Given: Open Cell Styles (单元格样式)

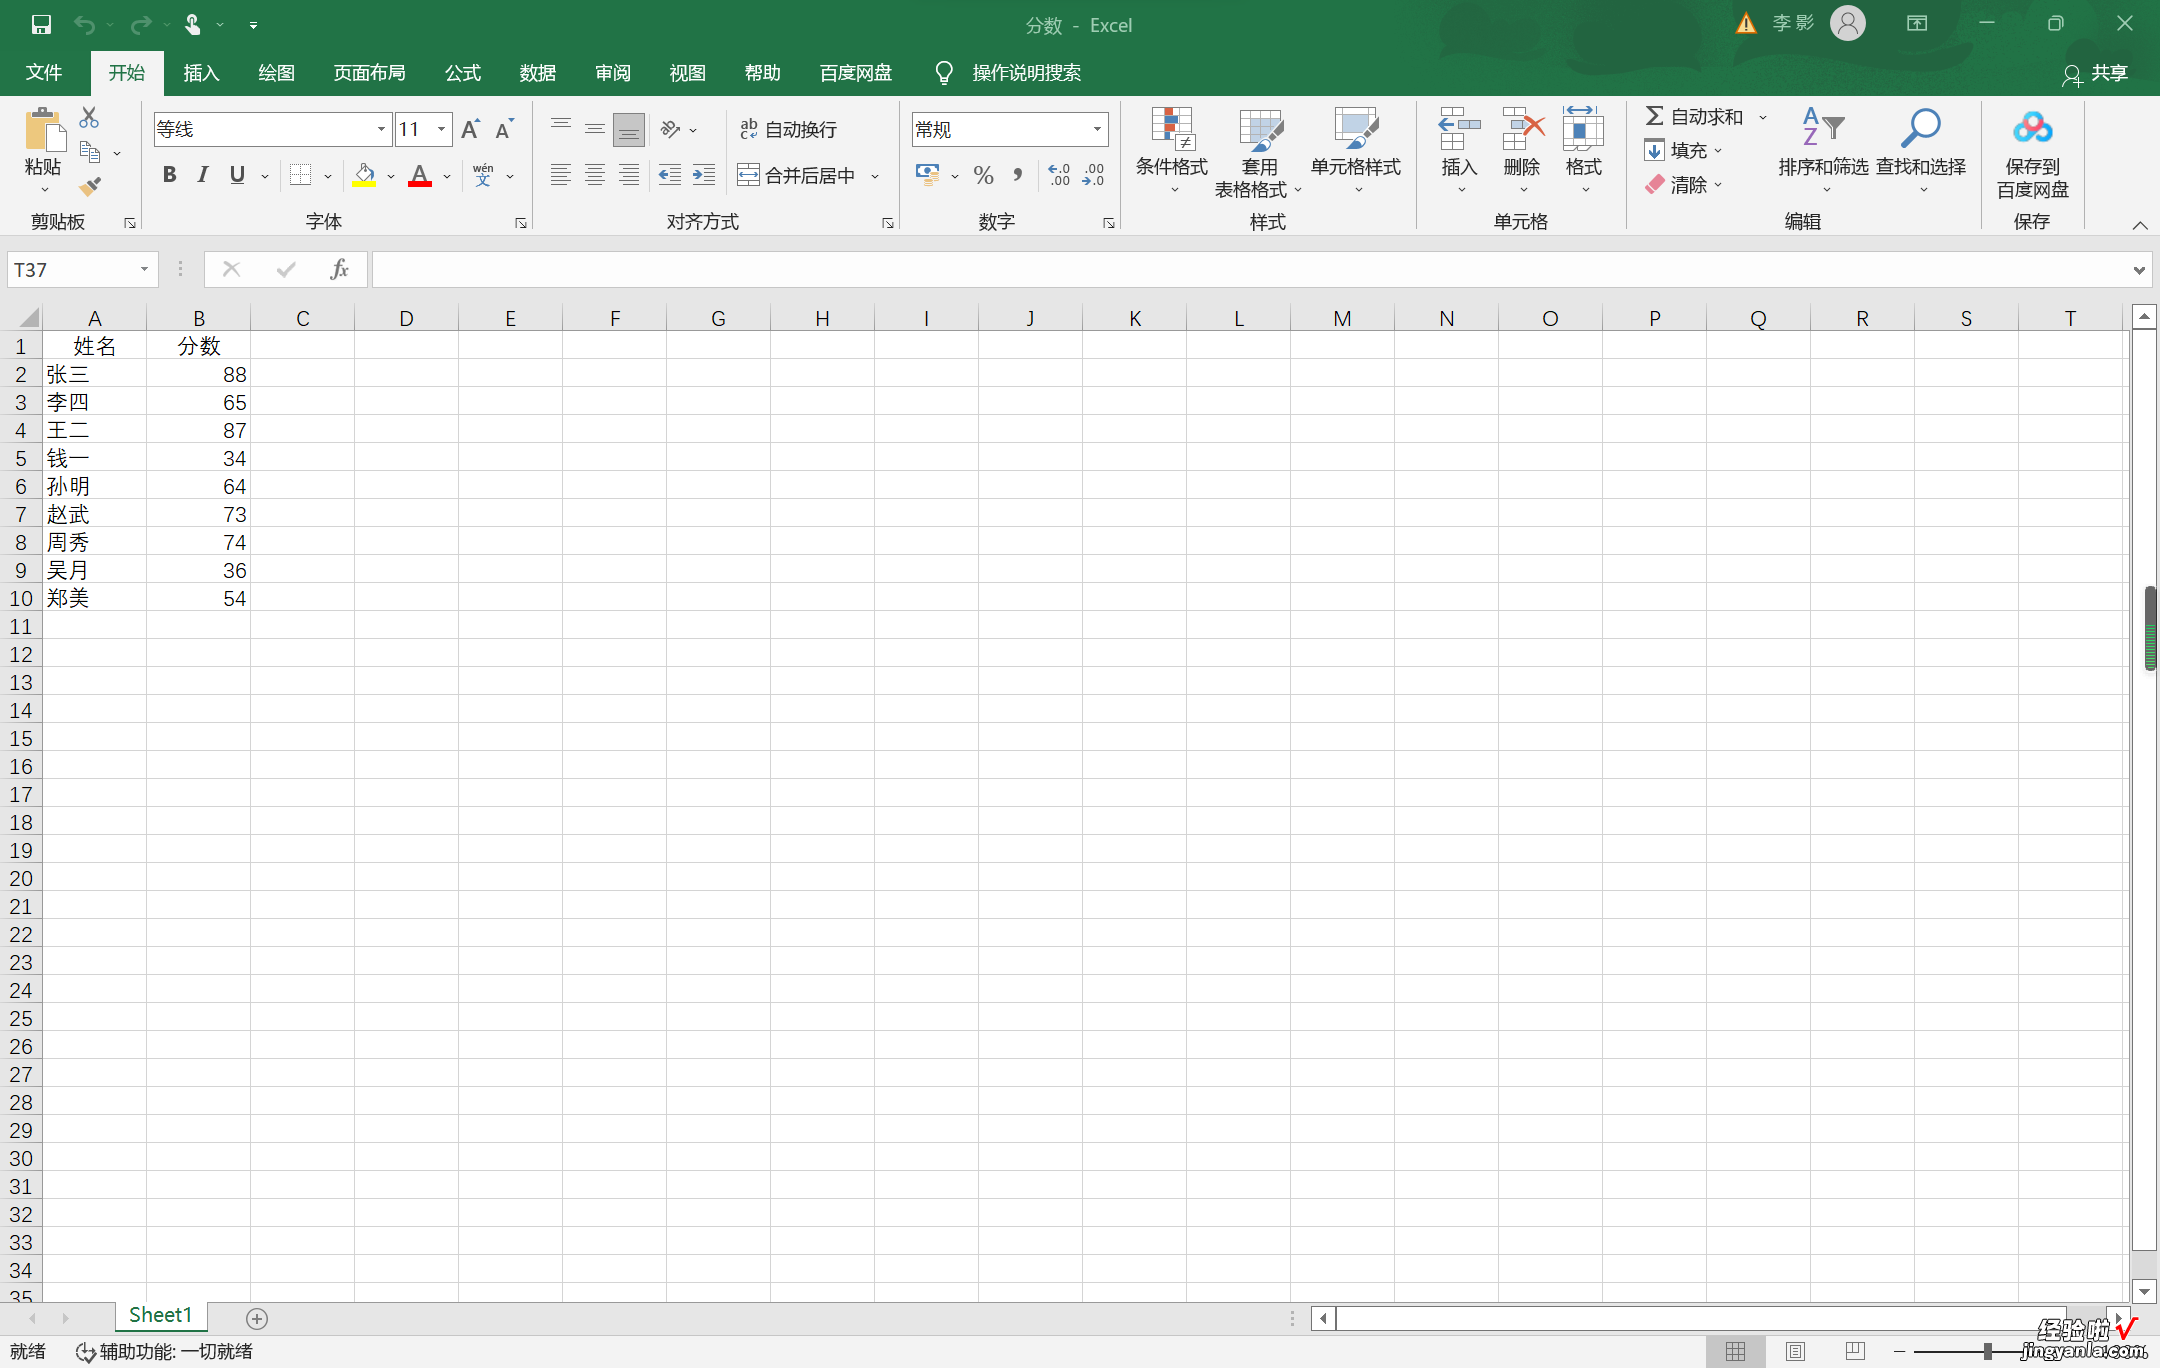Looking at the screenshot, I should click(1356, 150).
